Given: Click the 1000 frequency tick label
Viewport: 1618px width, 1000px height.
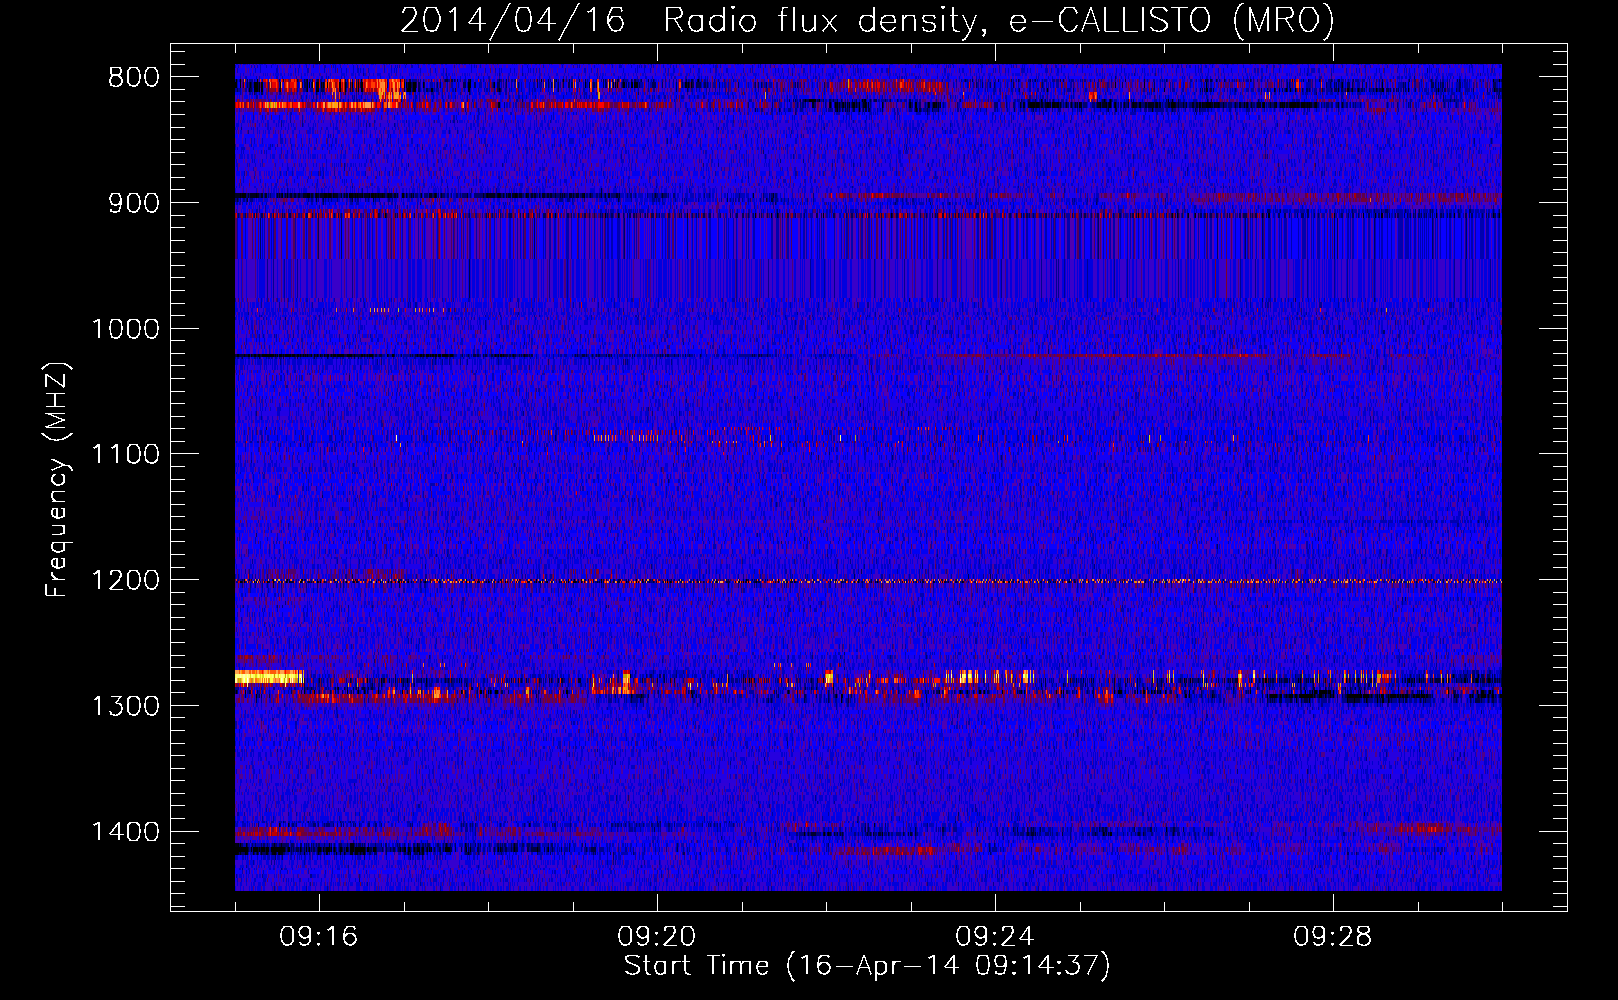Looking at the screenshot, I should [x=125, y=329].
